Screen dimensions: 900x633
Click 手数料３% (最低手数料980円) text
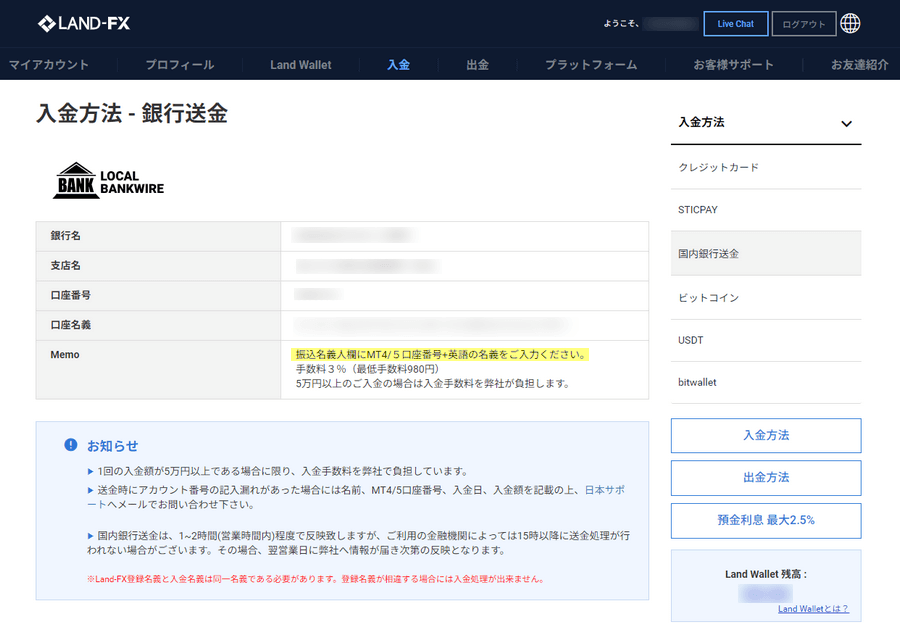point(367,369)
